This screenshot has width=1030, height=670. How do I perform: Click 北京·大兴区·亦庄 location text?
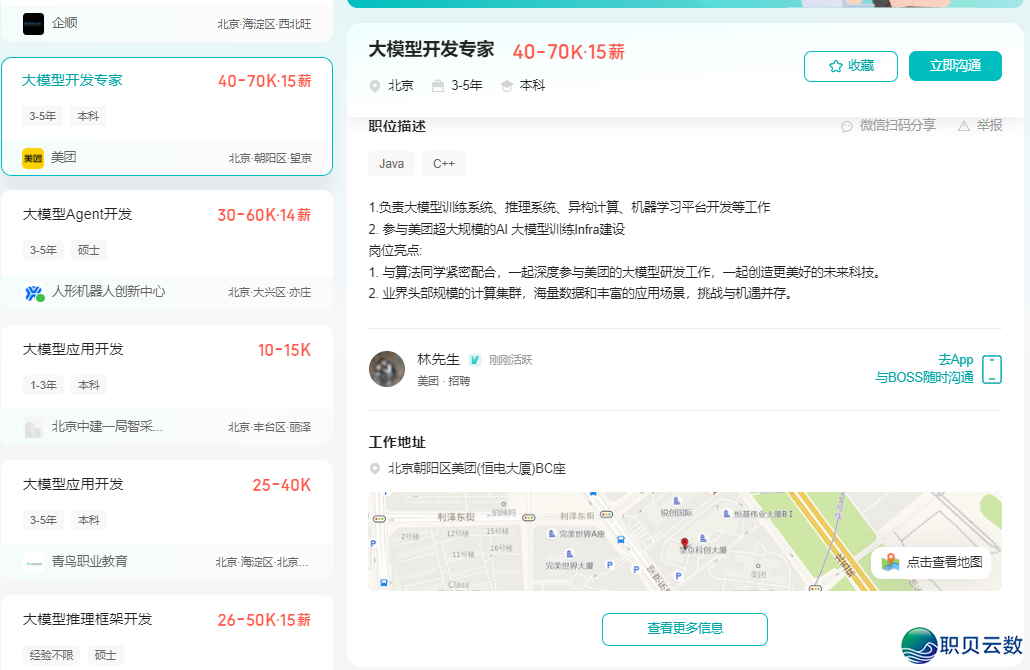(x=269, y=292)
